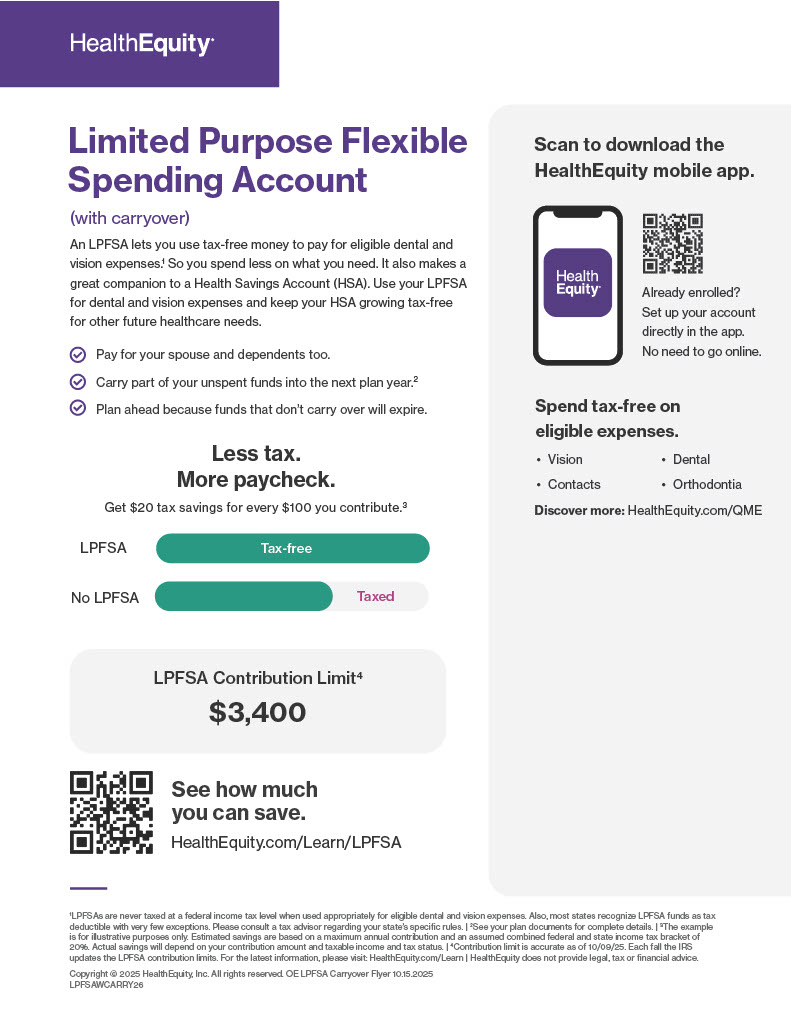Click checkmark beside spouse and dependents

click(x=78, y=355)
